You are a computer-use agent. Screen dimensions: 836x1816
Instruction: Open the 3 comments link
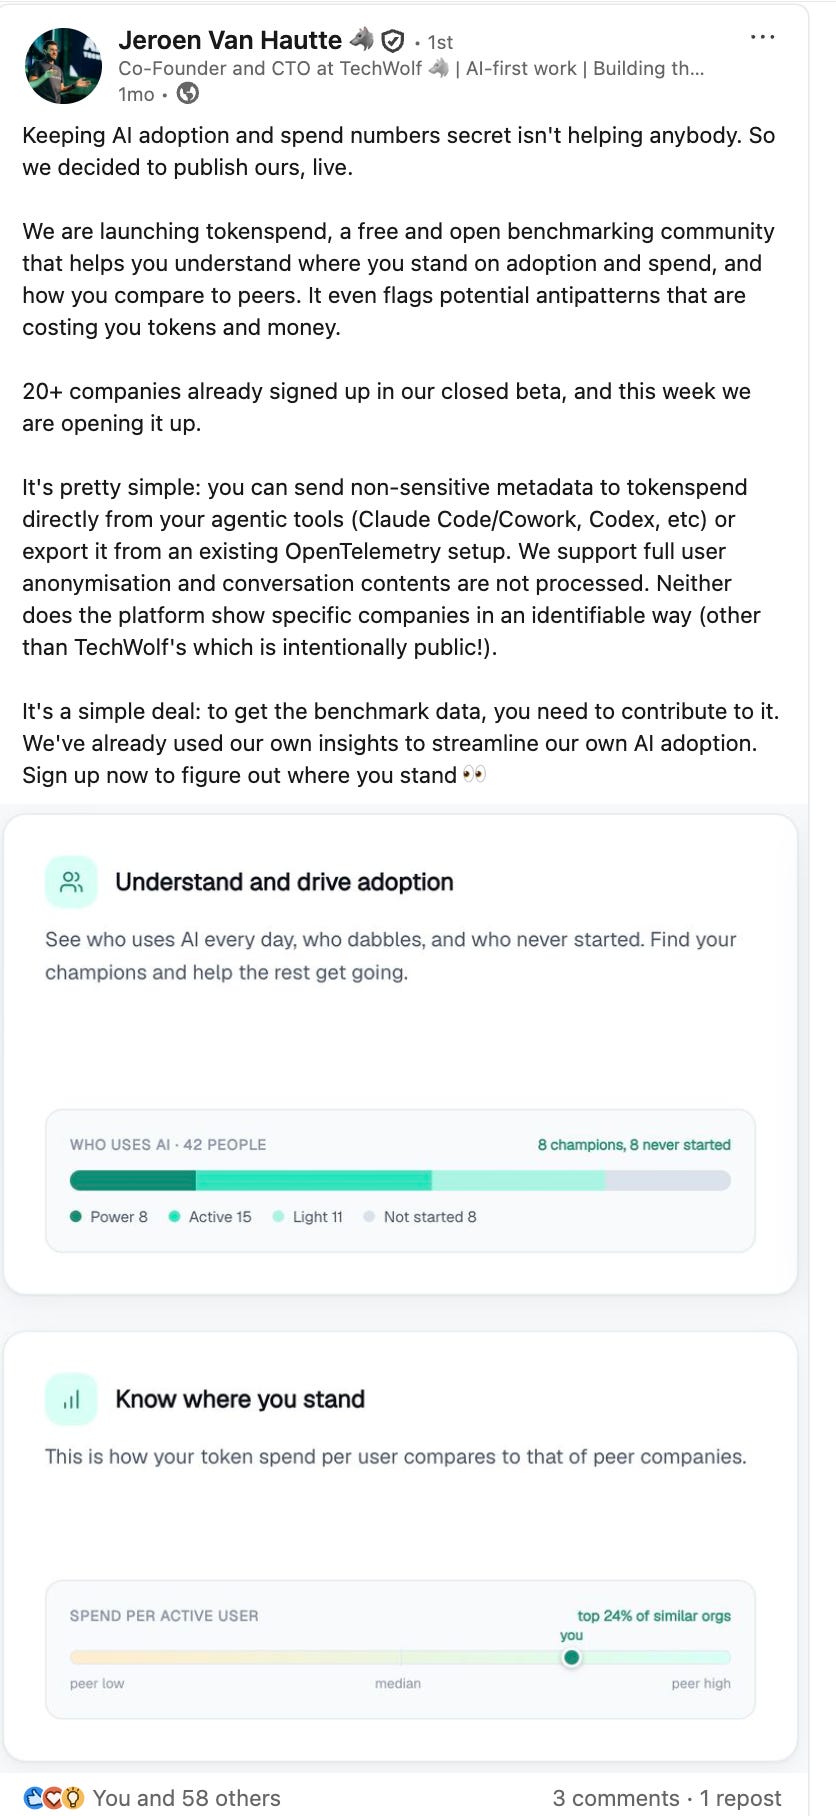616,1798
